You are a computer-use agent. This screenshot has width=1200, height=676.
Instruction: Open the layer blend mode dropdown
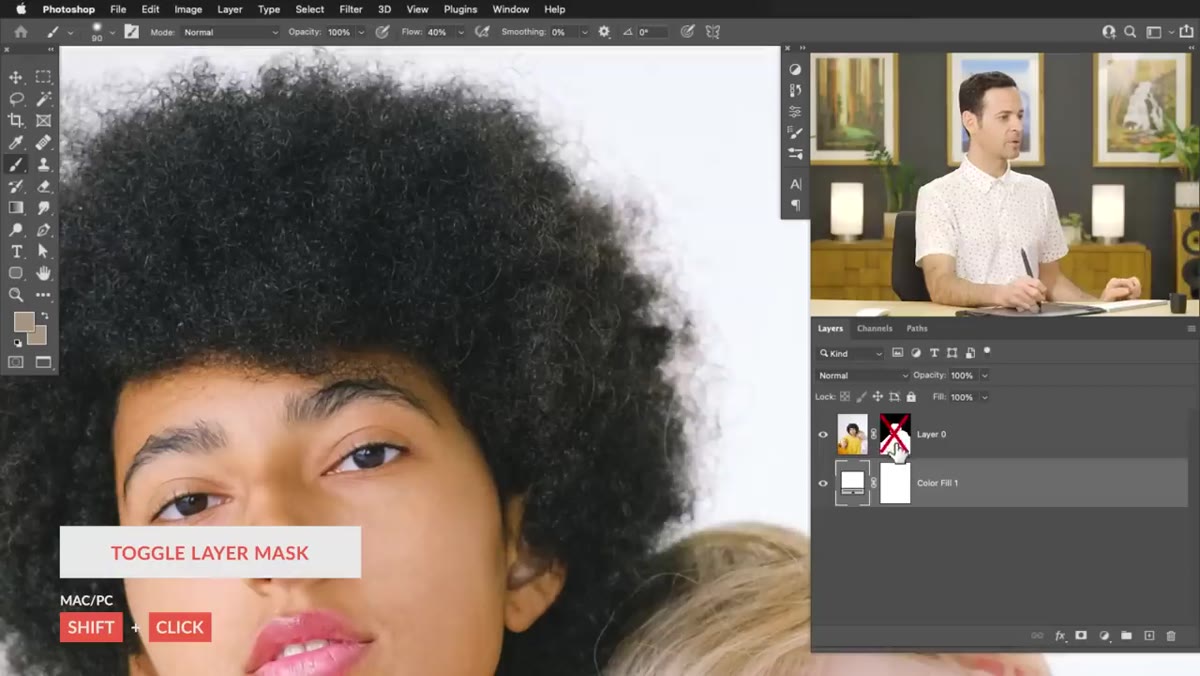click(863, 375)
